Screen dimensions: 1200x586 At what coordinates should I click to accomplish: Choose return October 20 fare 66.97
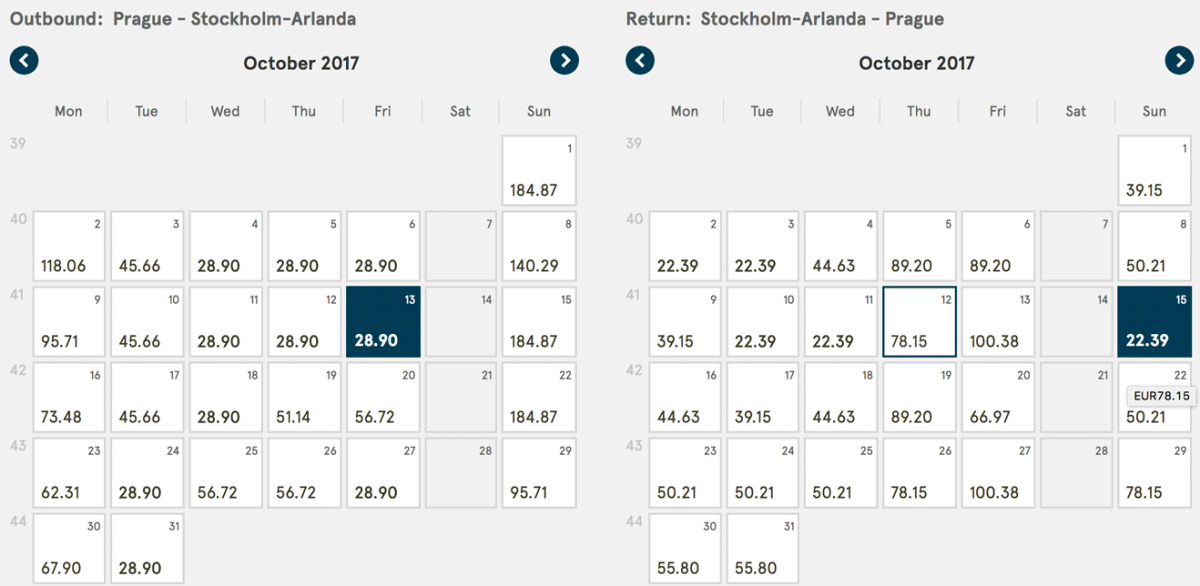[997, 397]
